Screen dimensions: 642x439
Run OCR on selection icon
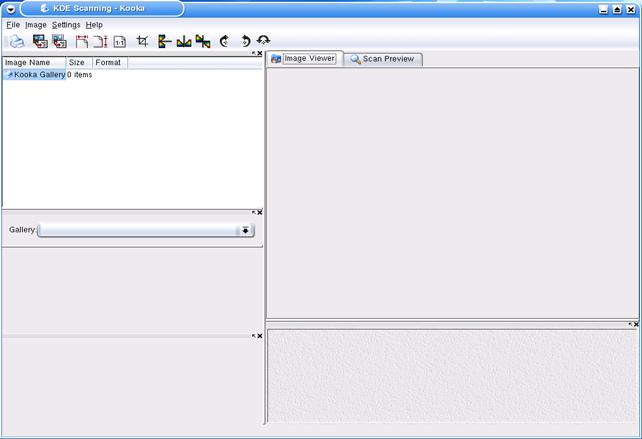pos(59,41)
